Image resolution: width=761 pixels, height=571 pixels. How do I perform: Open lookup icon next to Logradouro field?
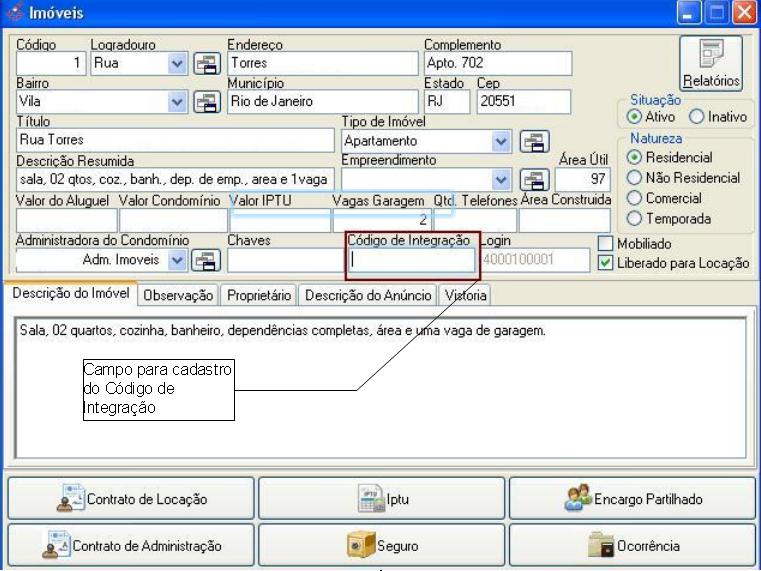click(x=209, y=64)
